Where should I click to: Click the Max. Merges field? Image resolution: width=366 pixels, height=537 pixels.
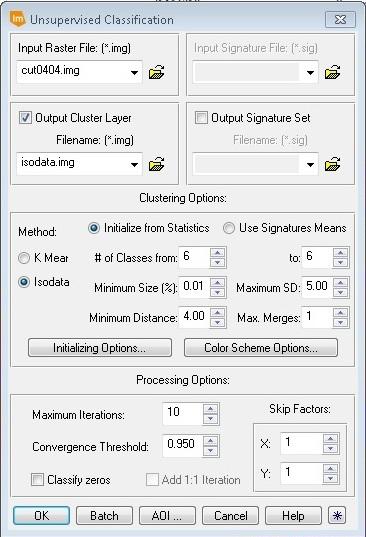click(x=317, y=317)
